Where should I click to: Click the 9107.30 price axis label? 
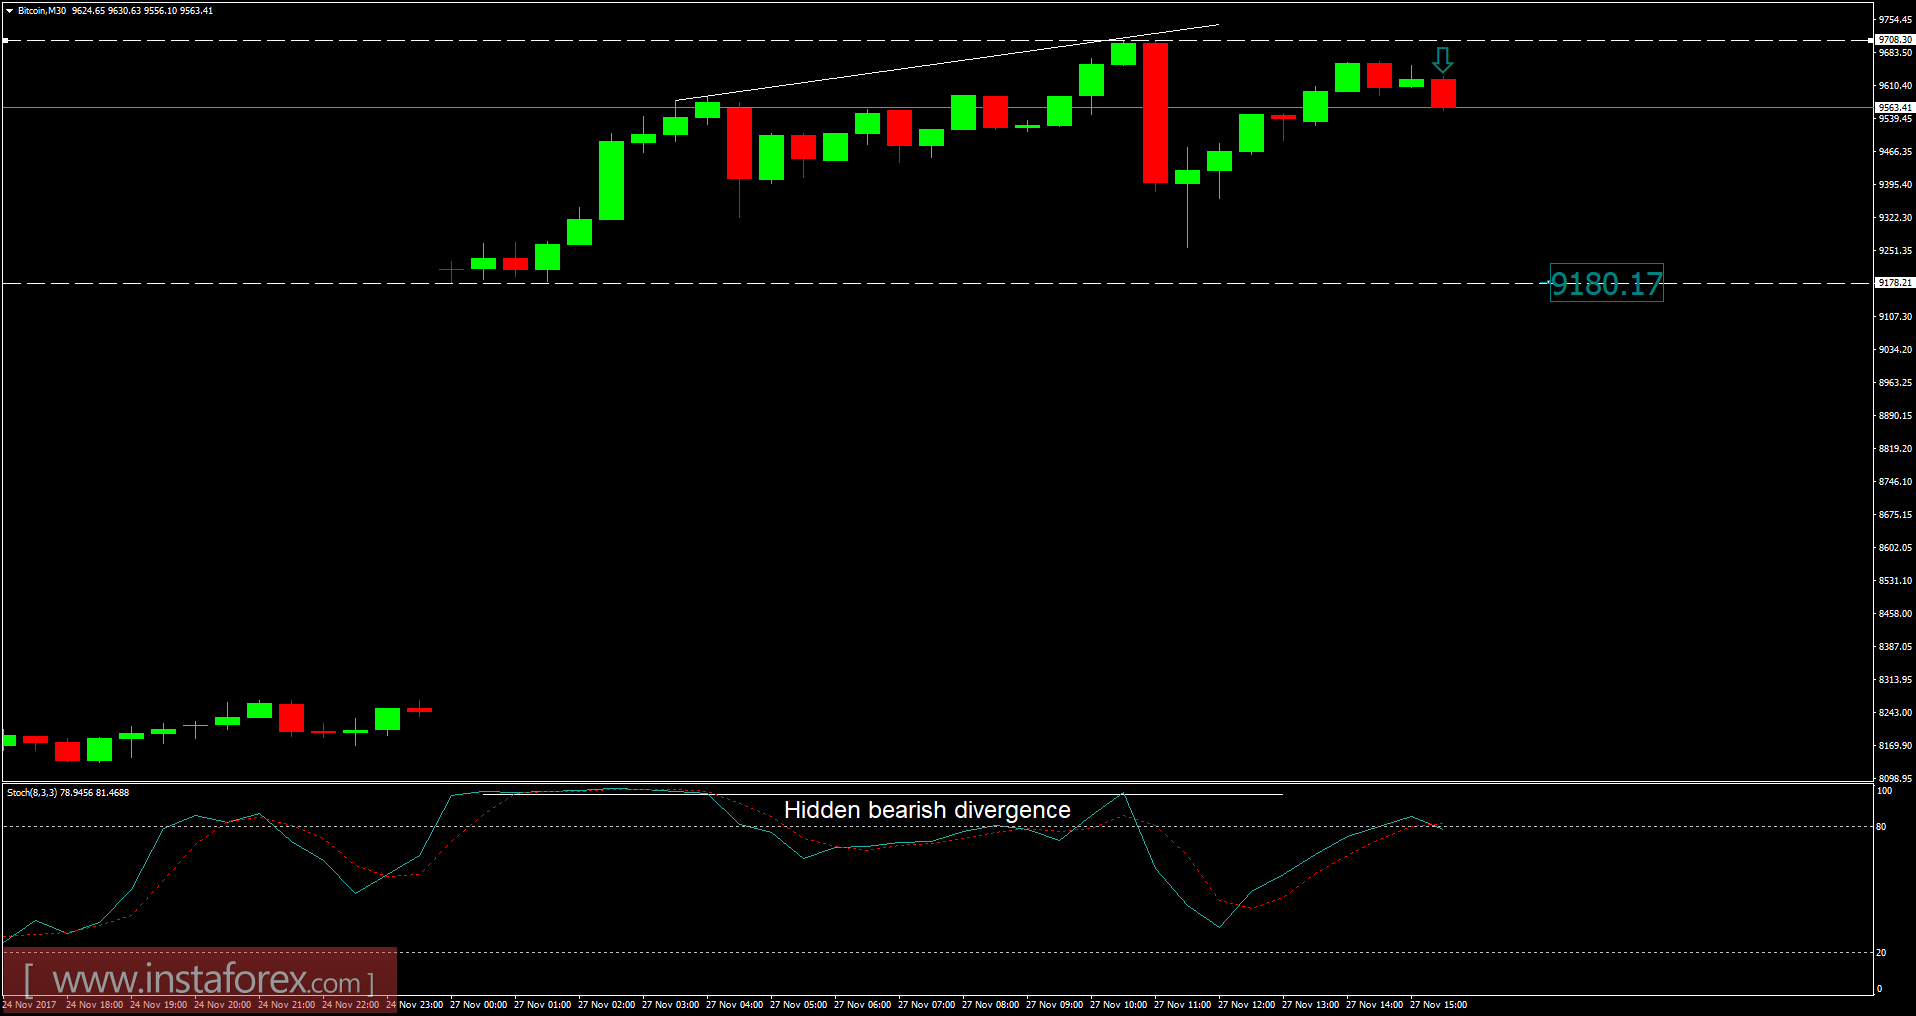coord(1895,317)
